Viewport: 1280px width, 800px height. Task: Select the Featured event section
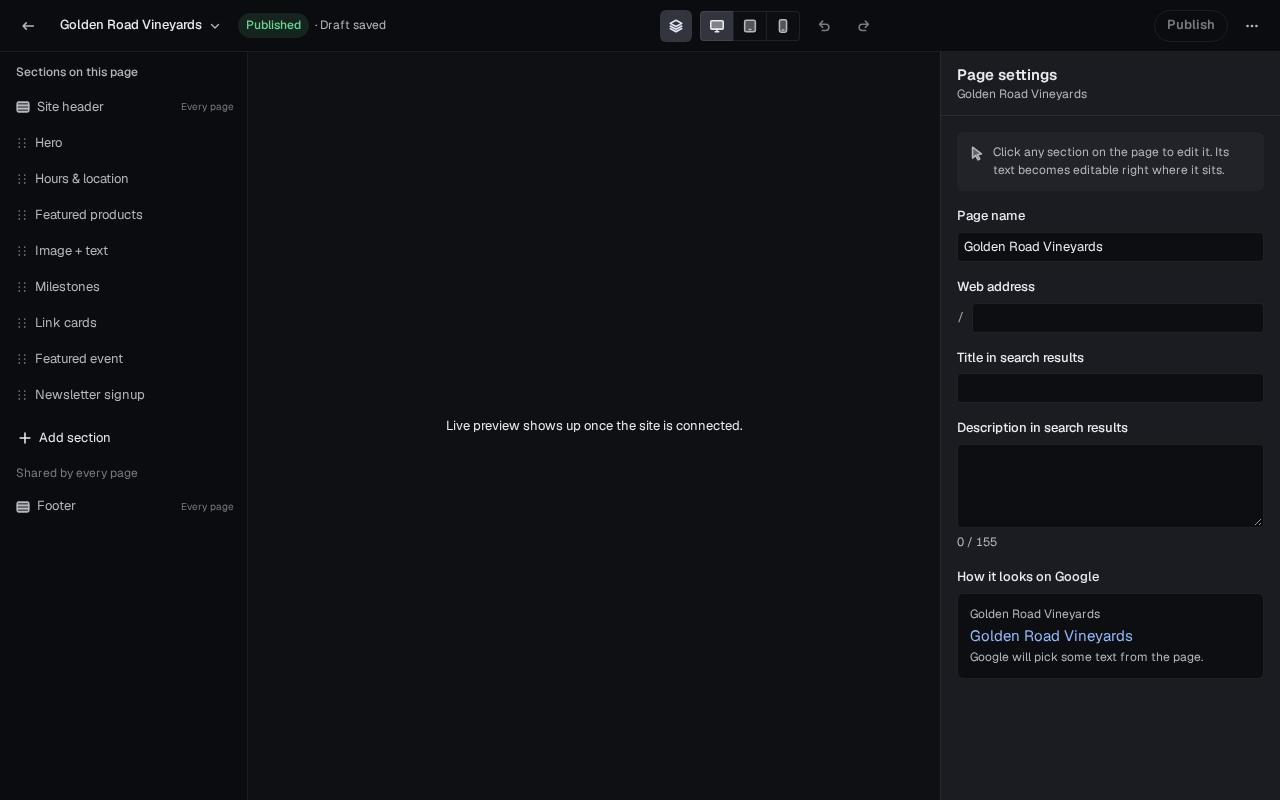tap(124, 359)
